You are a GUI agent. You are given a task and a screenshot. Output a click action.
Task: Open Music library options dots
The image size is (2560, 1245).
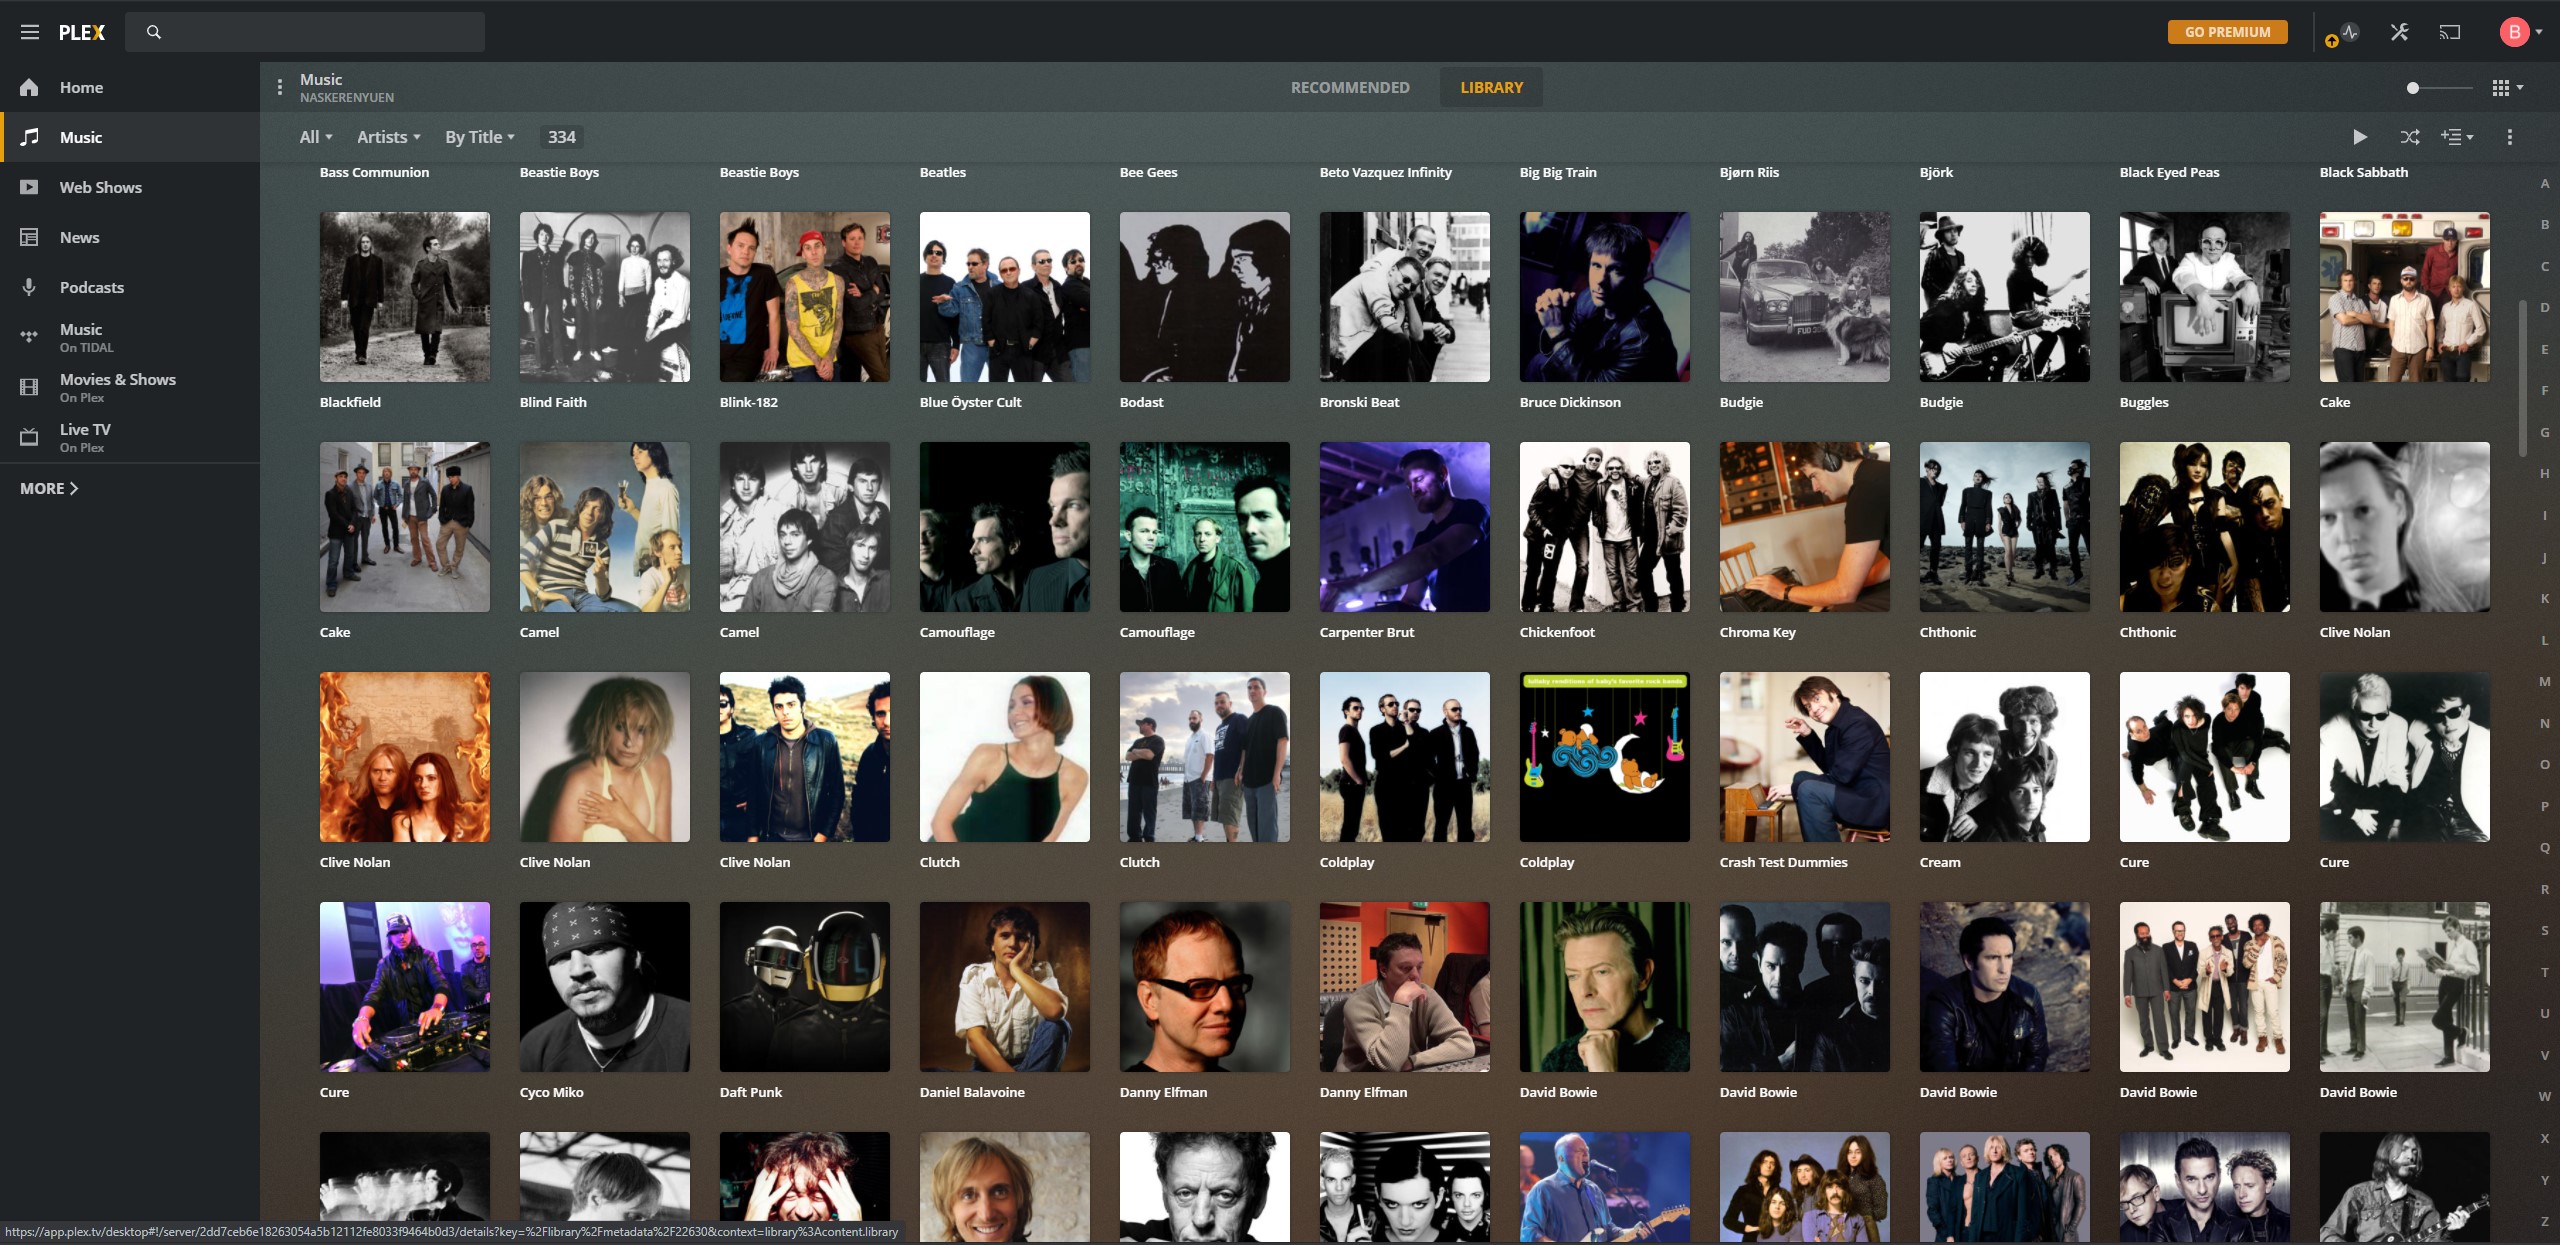pos(279,87)
